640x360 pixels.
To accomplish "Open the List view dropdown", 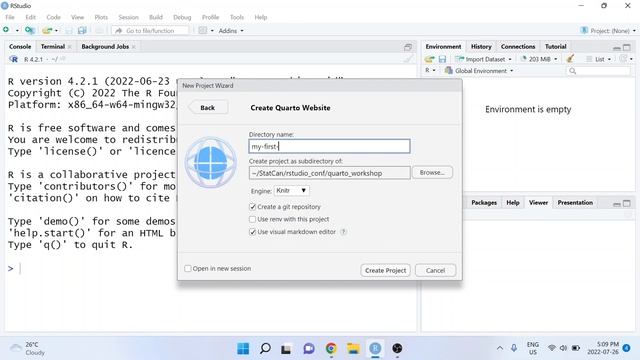I will [x=599, y=59].
